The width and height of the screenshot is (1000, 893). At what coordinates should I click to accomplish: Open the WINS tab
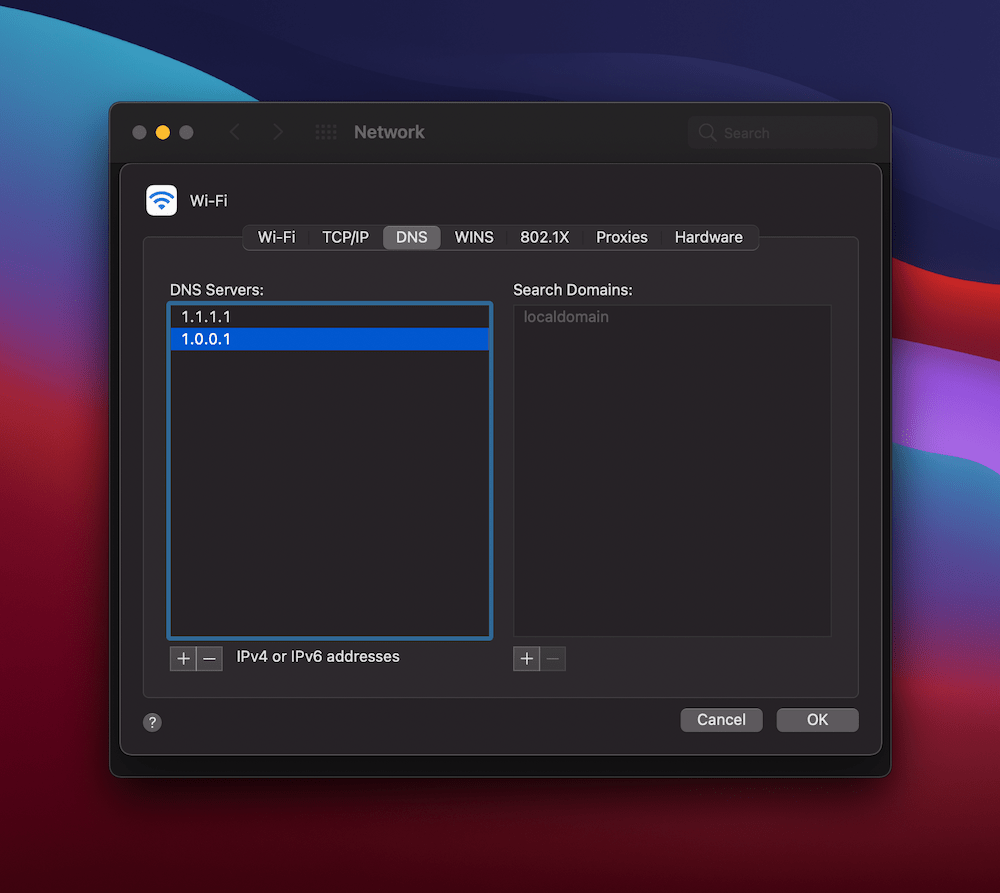pos(474,237)
